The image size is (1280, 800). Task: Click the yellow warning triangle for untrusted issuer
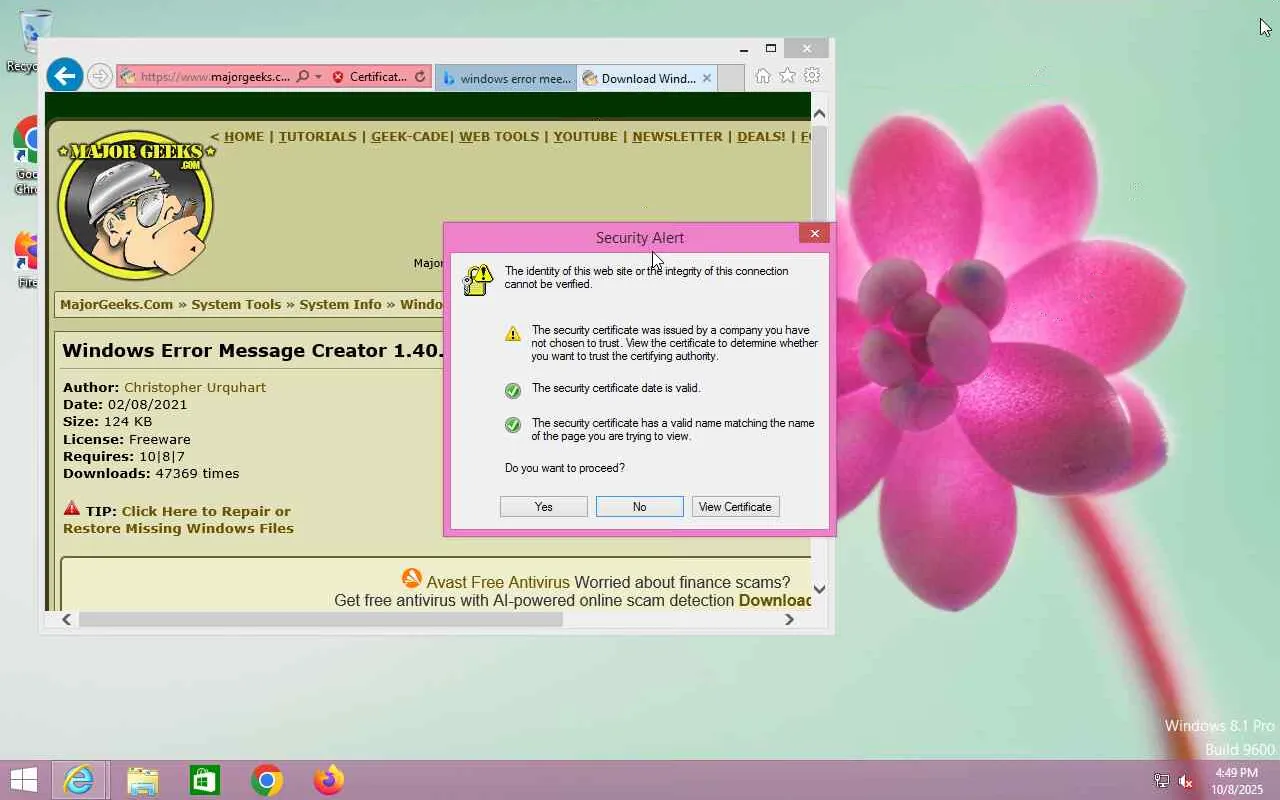pos(513,334)
